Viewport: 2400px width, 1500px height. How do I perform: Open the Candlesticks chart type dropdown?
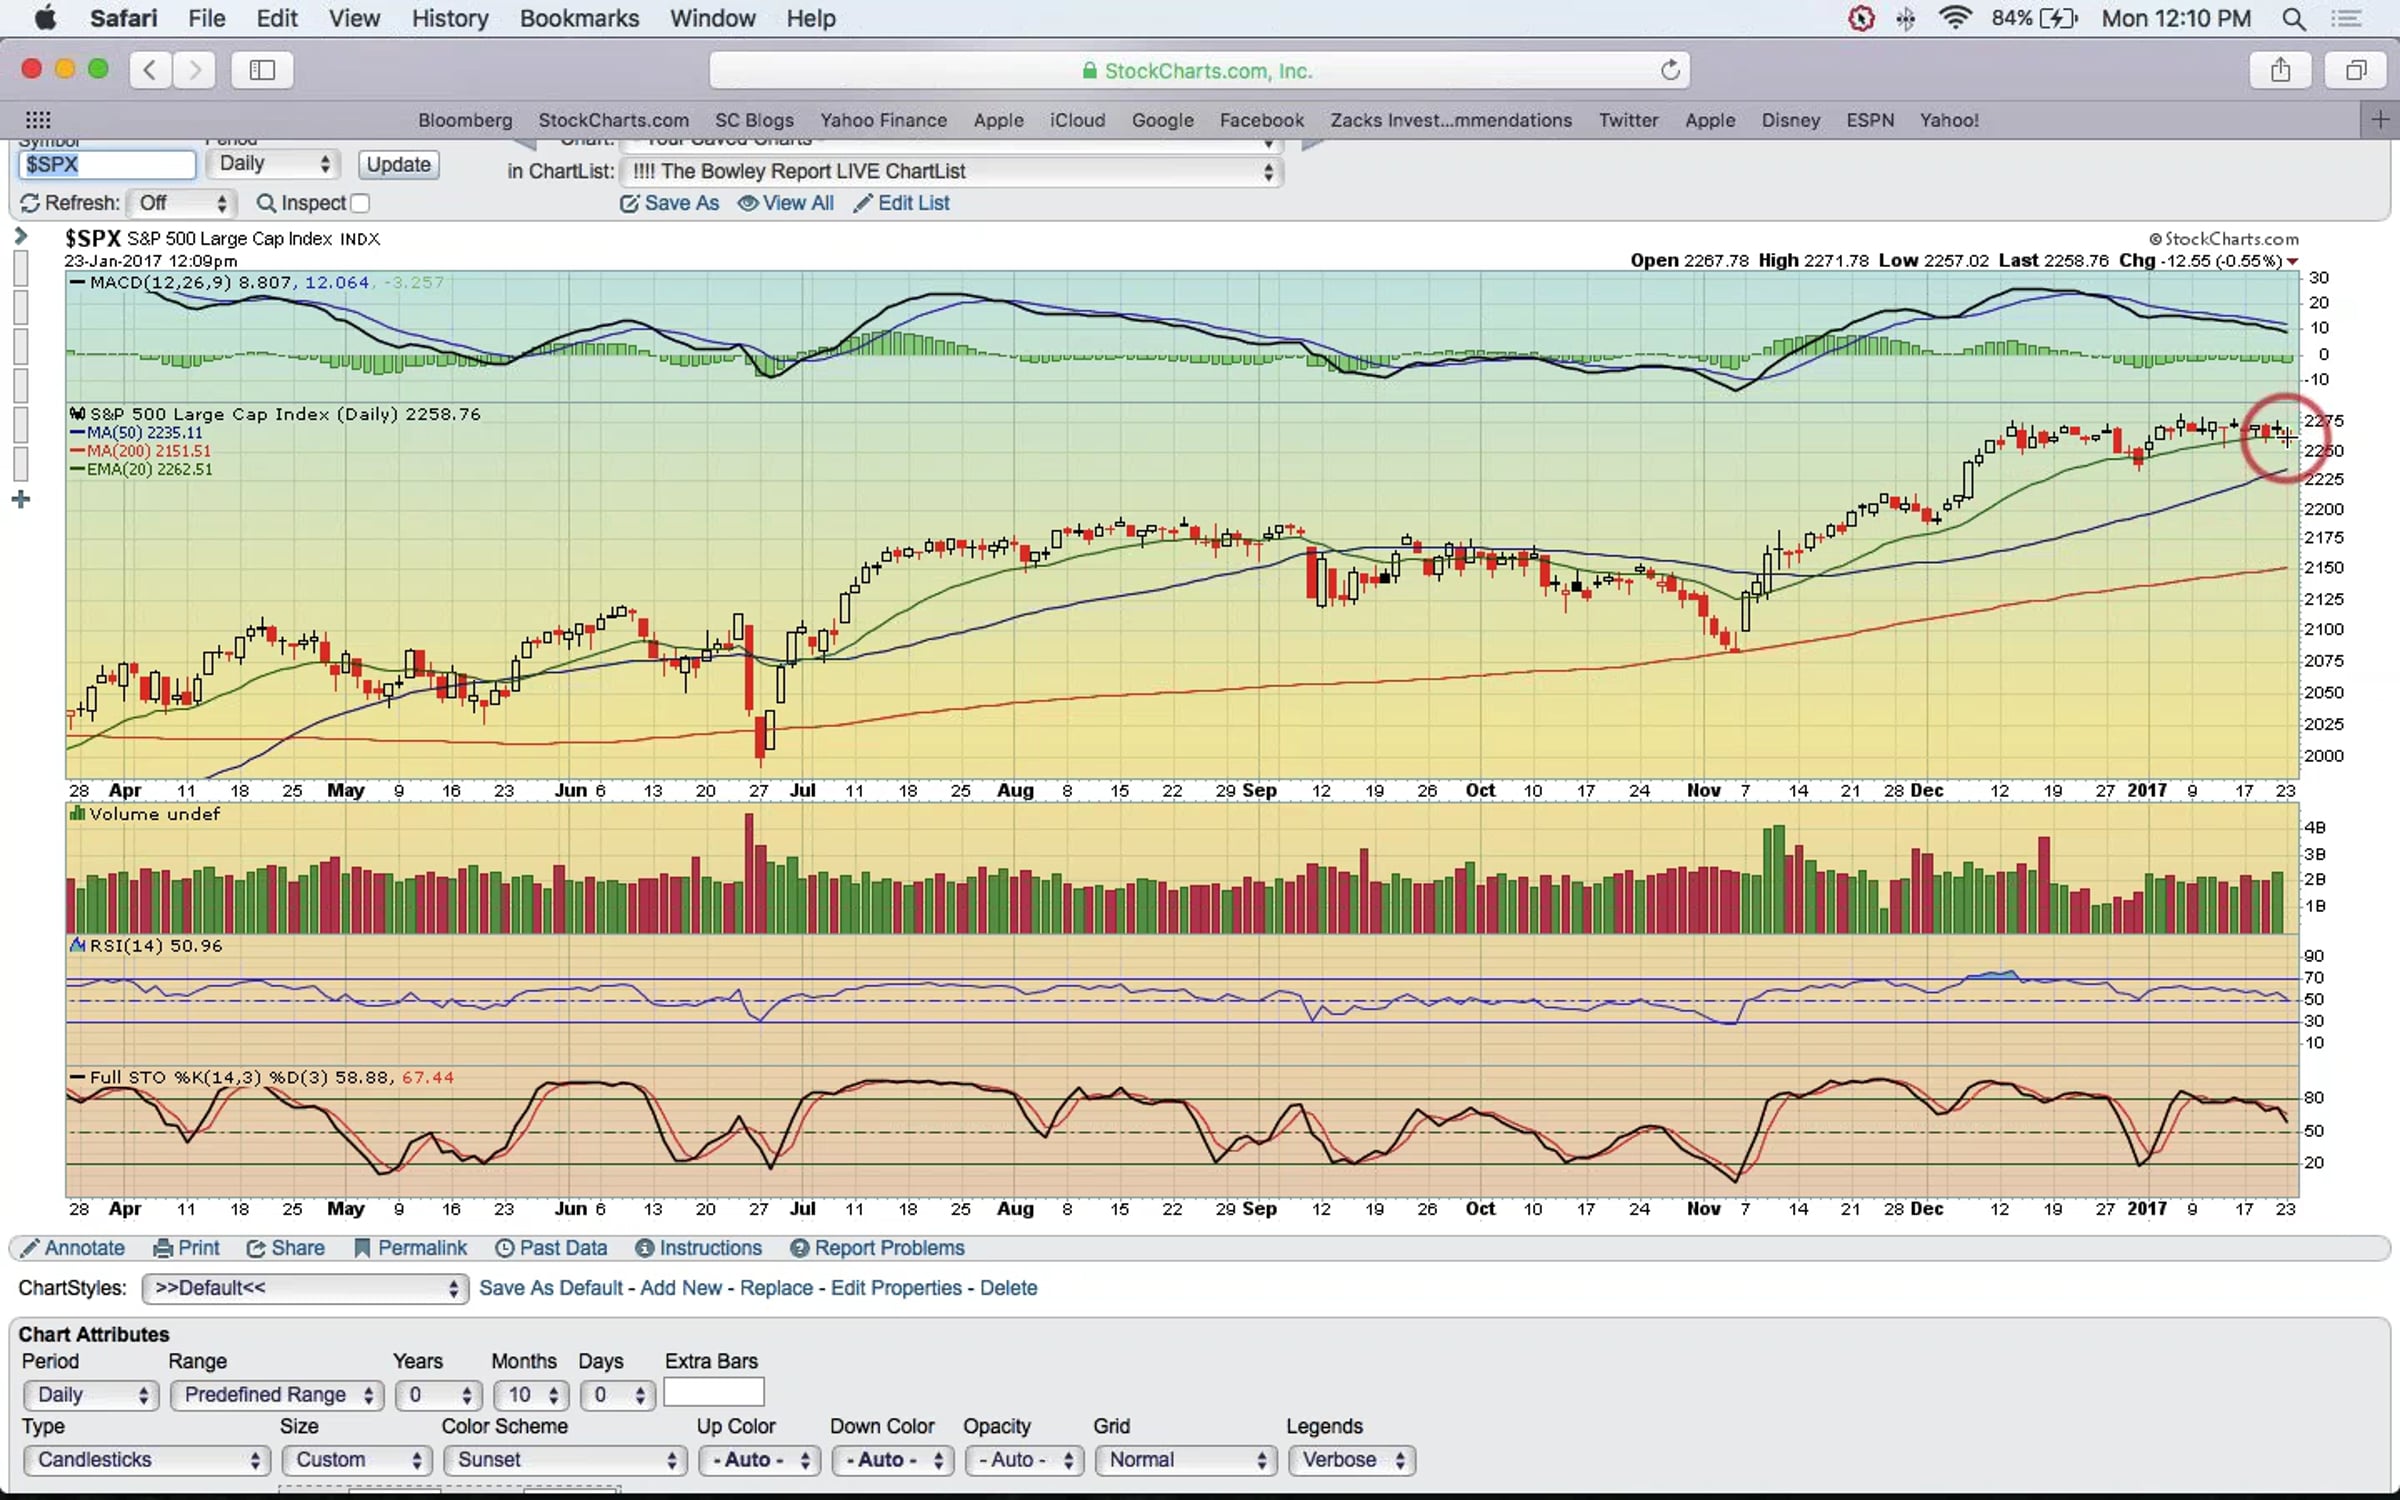point(147,1460)
